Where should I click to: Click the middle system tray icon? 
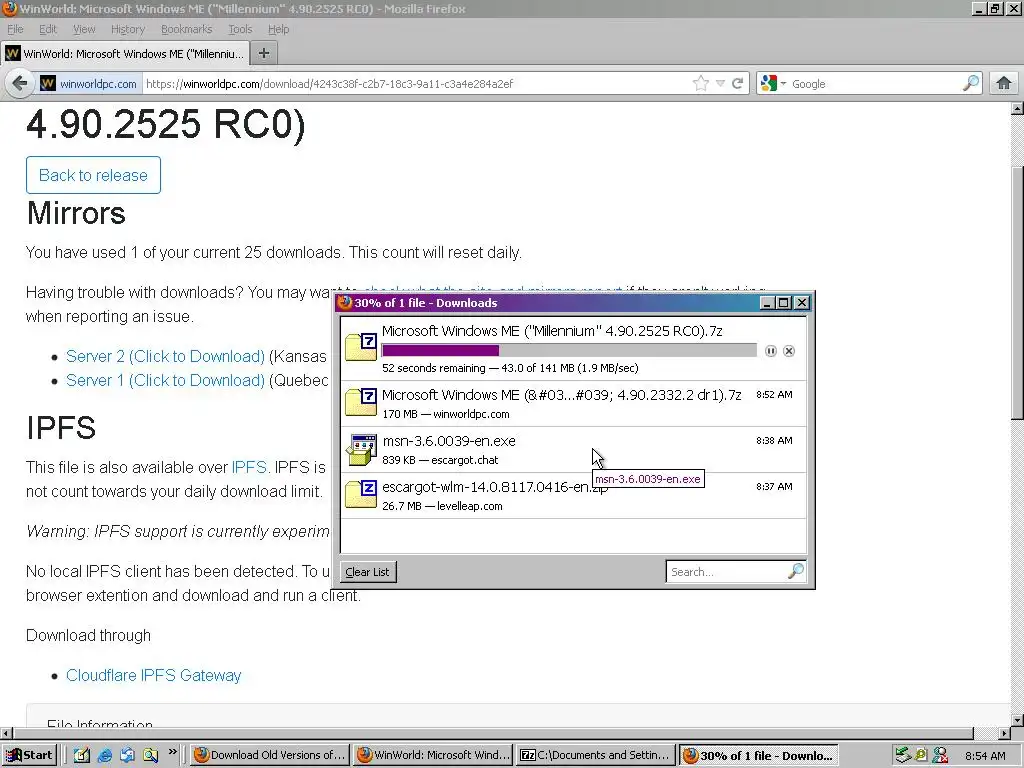pyautogui.click(x=921, y=755)
